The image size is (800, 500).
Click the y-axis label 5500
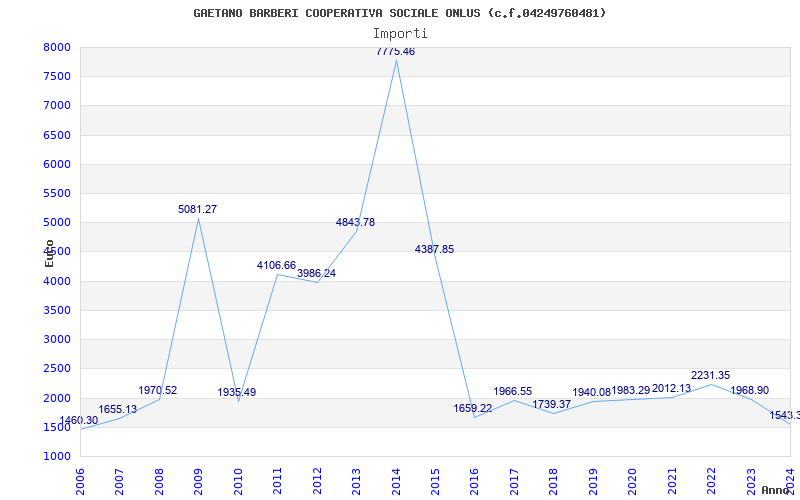[57, 193]
